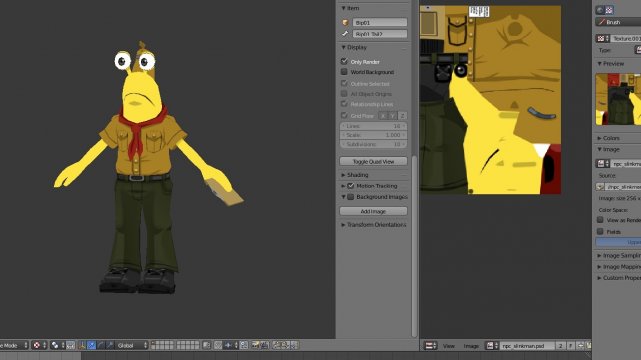Expand the Transform Orientations section
The height and width of the screenshot is (360, 641).
pos(343,225)
